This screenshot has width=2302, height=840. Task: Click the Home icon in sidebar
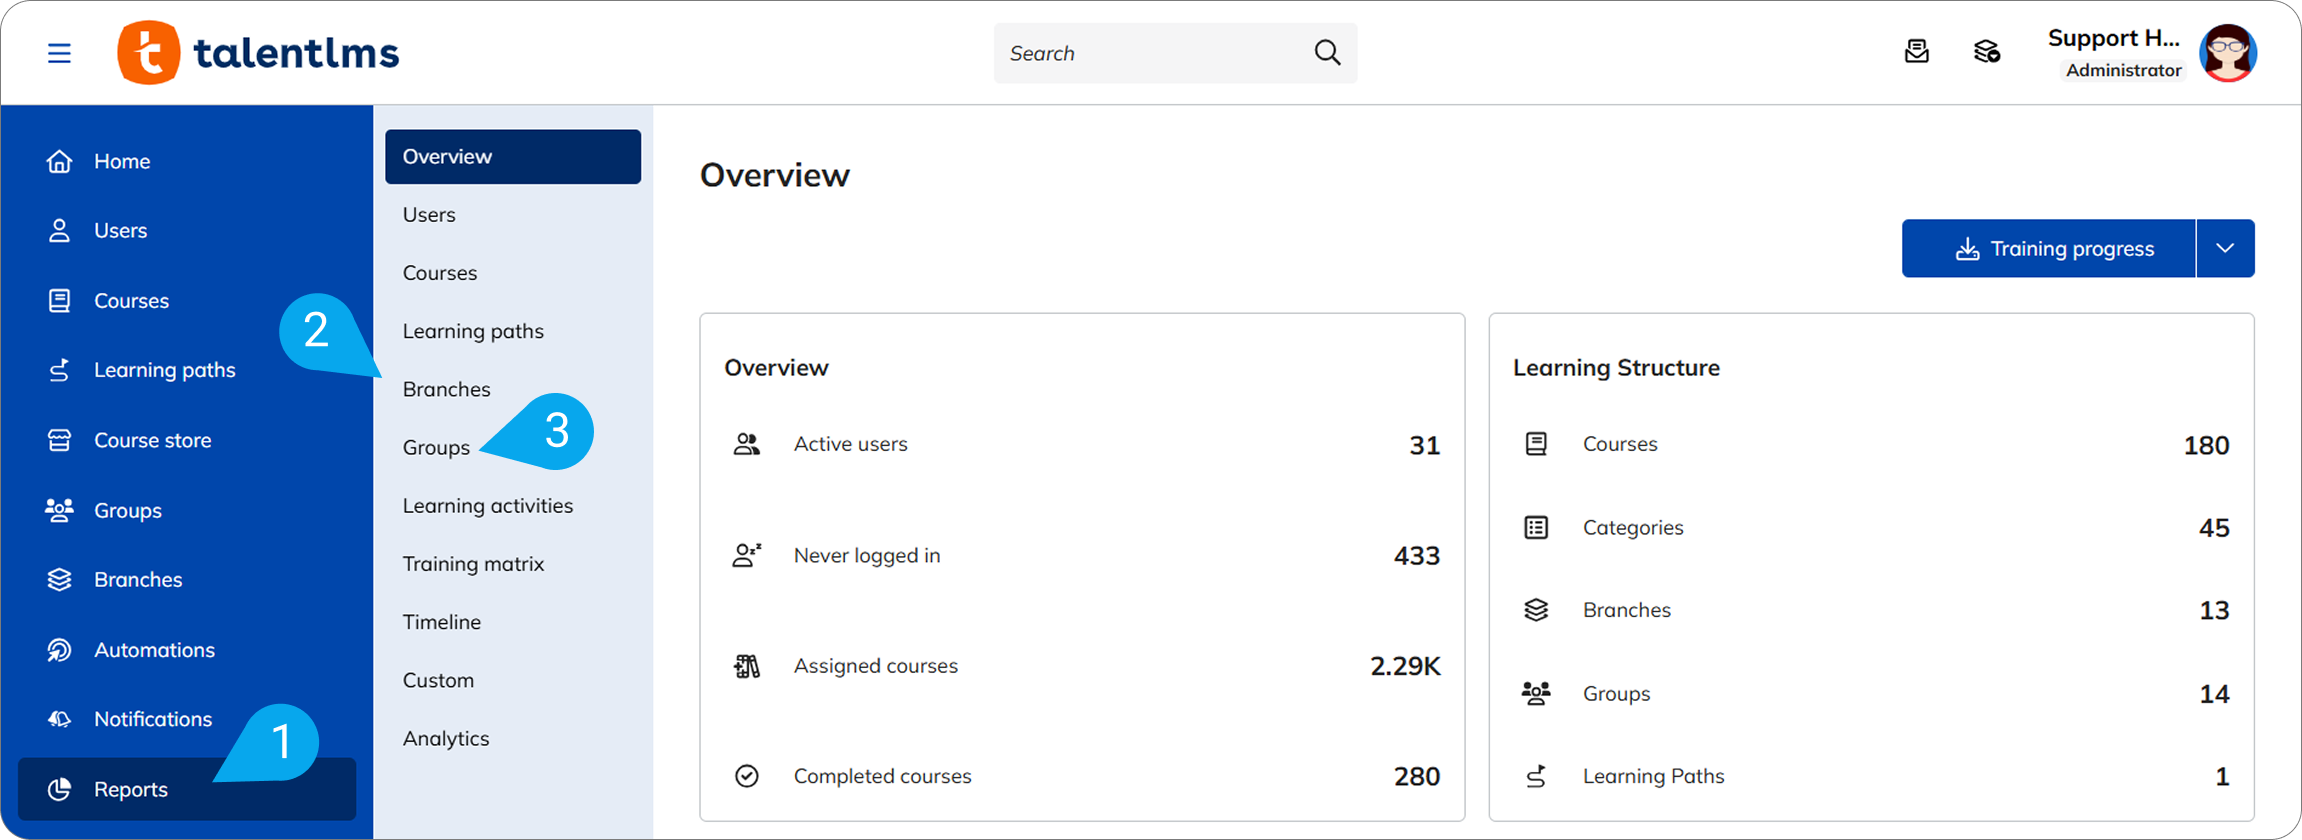coord(59,161)
